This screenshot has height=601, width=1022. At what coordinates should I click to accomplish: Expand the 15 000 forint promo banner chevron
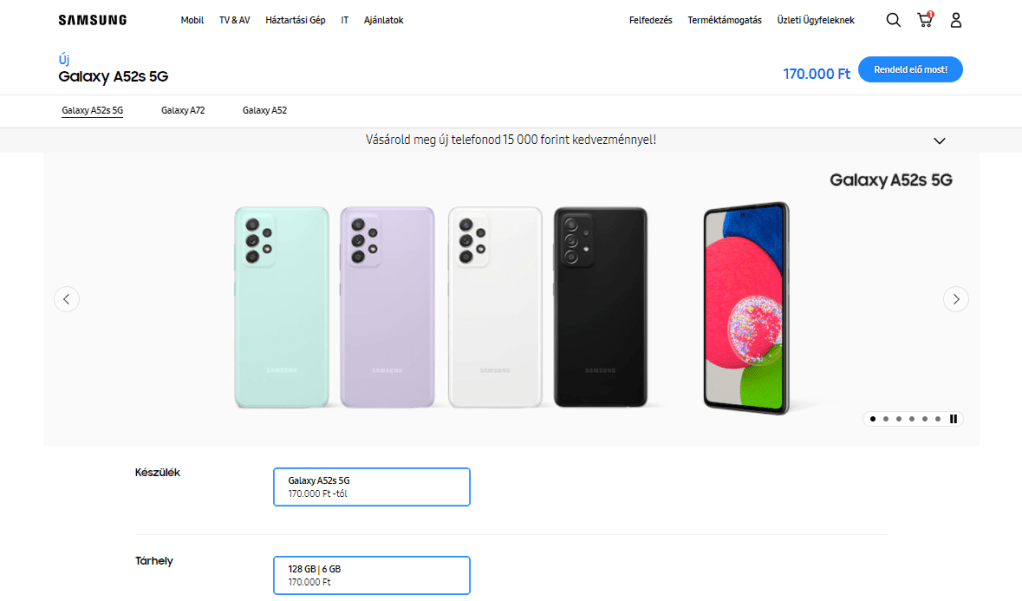tap(939, 141)
